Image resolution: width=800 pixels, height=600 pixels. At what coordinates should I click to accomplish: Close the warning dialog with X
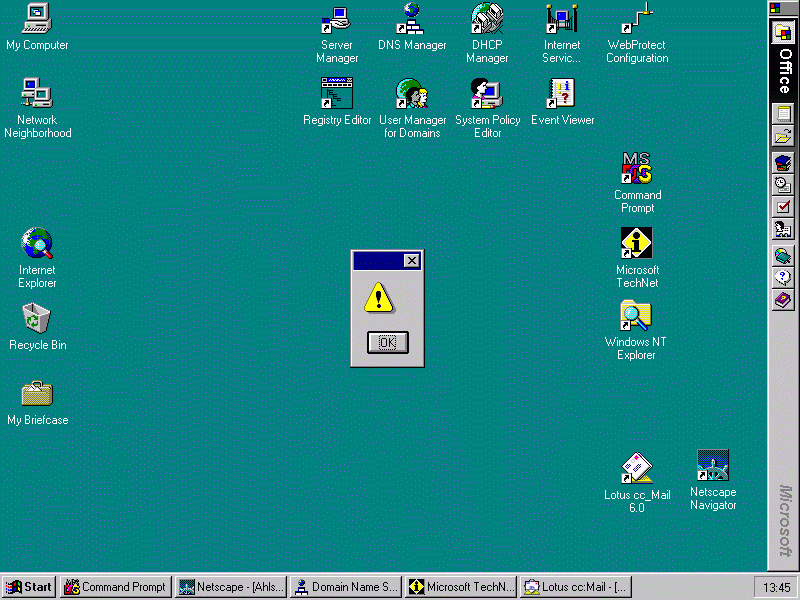coord(412,261)
